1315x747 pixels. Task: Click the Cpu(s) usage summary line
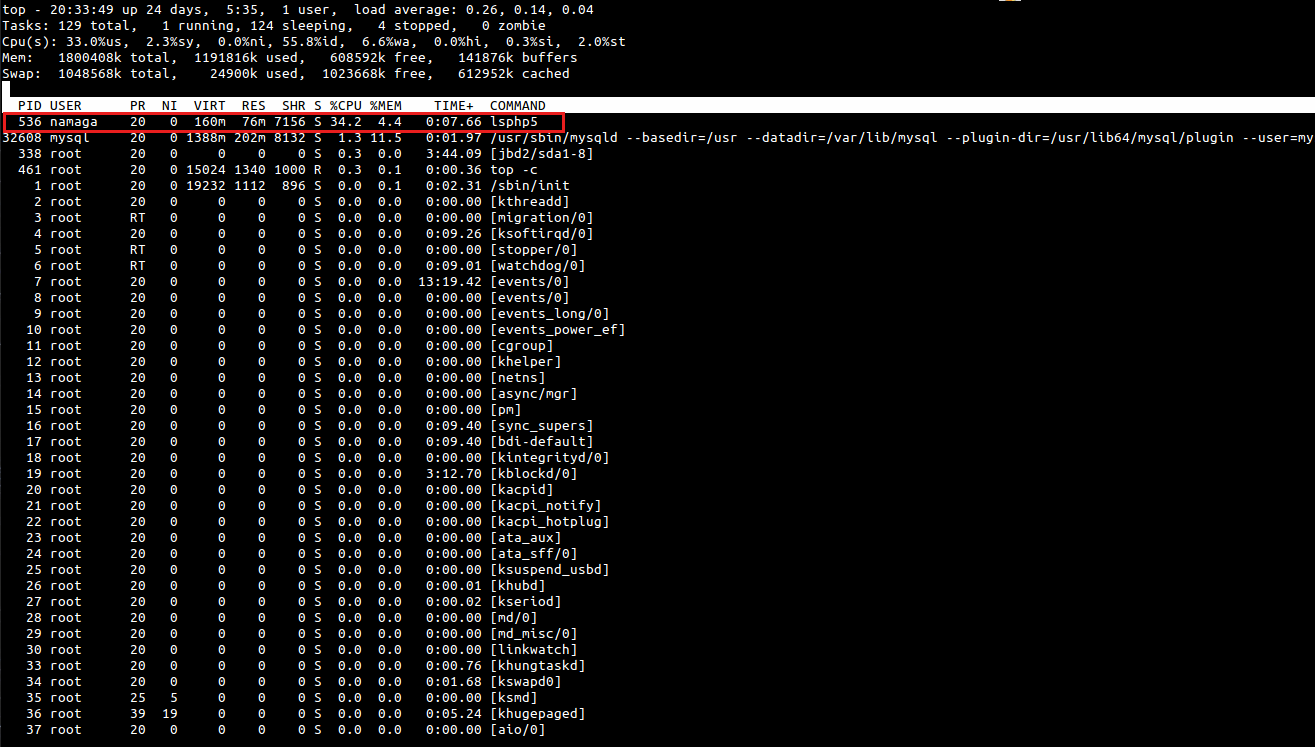coord(315,41)
